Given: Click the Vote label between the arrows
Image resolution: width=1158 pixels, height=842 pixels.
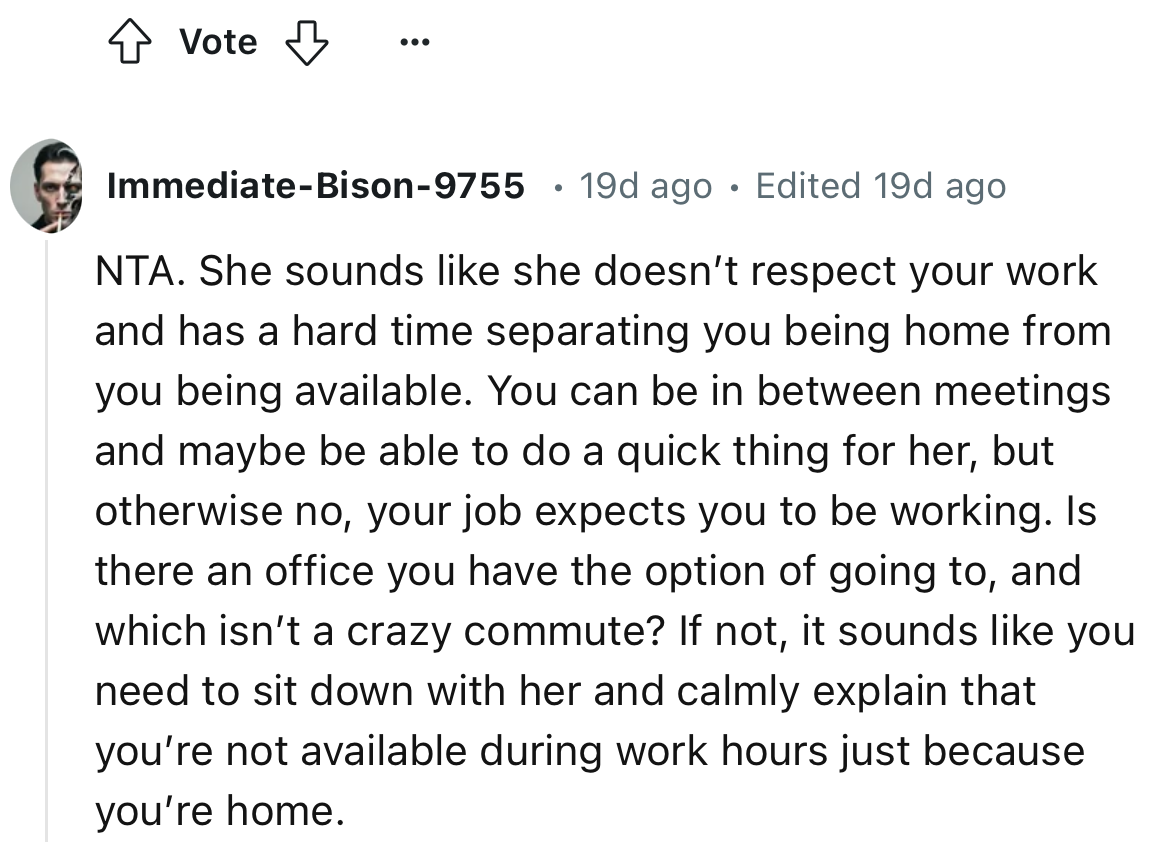Looking at the screenshot, I should pos(217,41).
